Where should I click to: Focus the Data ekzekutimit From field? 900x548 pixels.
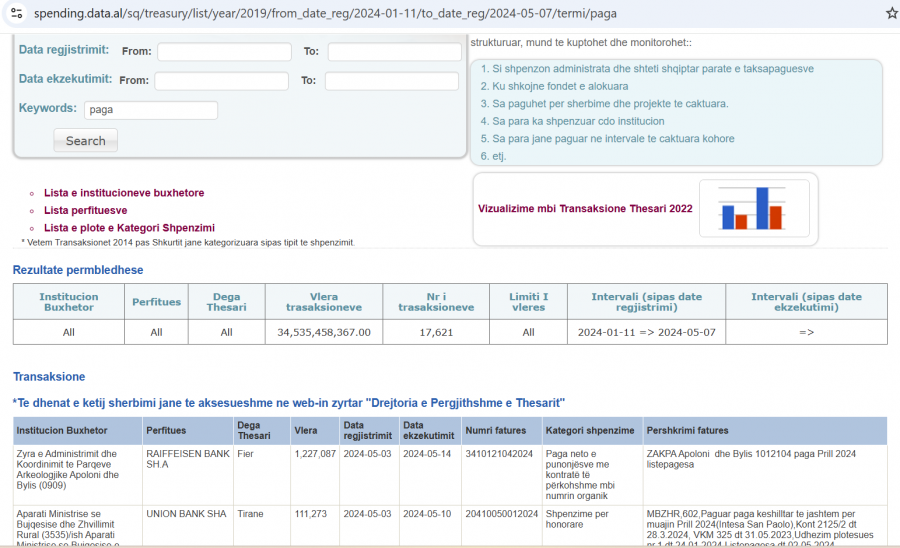click(x=222, y=81)
